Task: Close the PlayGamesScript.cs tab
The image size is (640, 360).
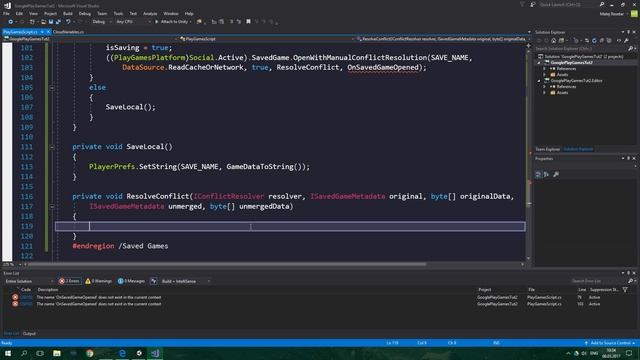Action: pyautogui.click(x=48, y=32)
